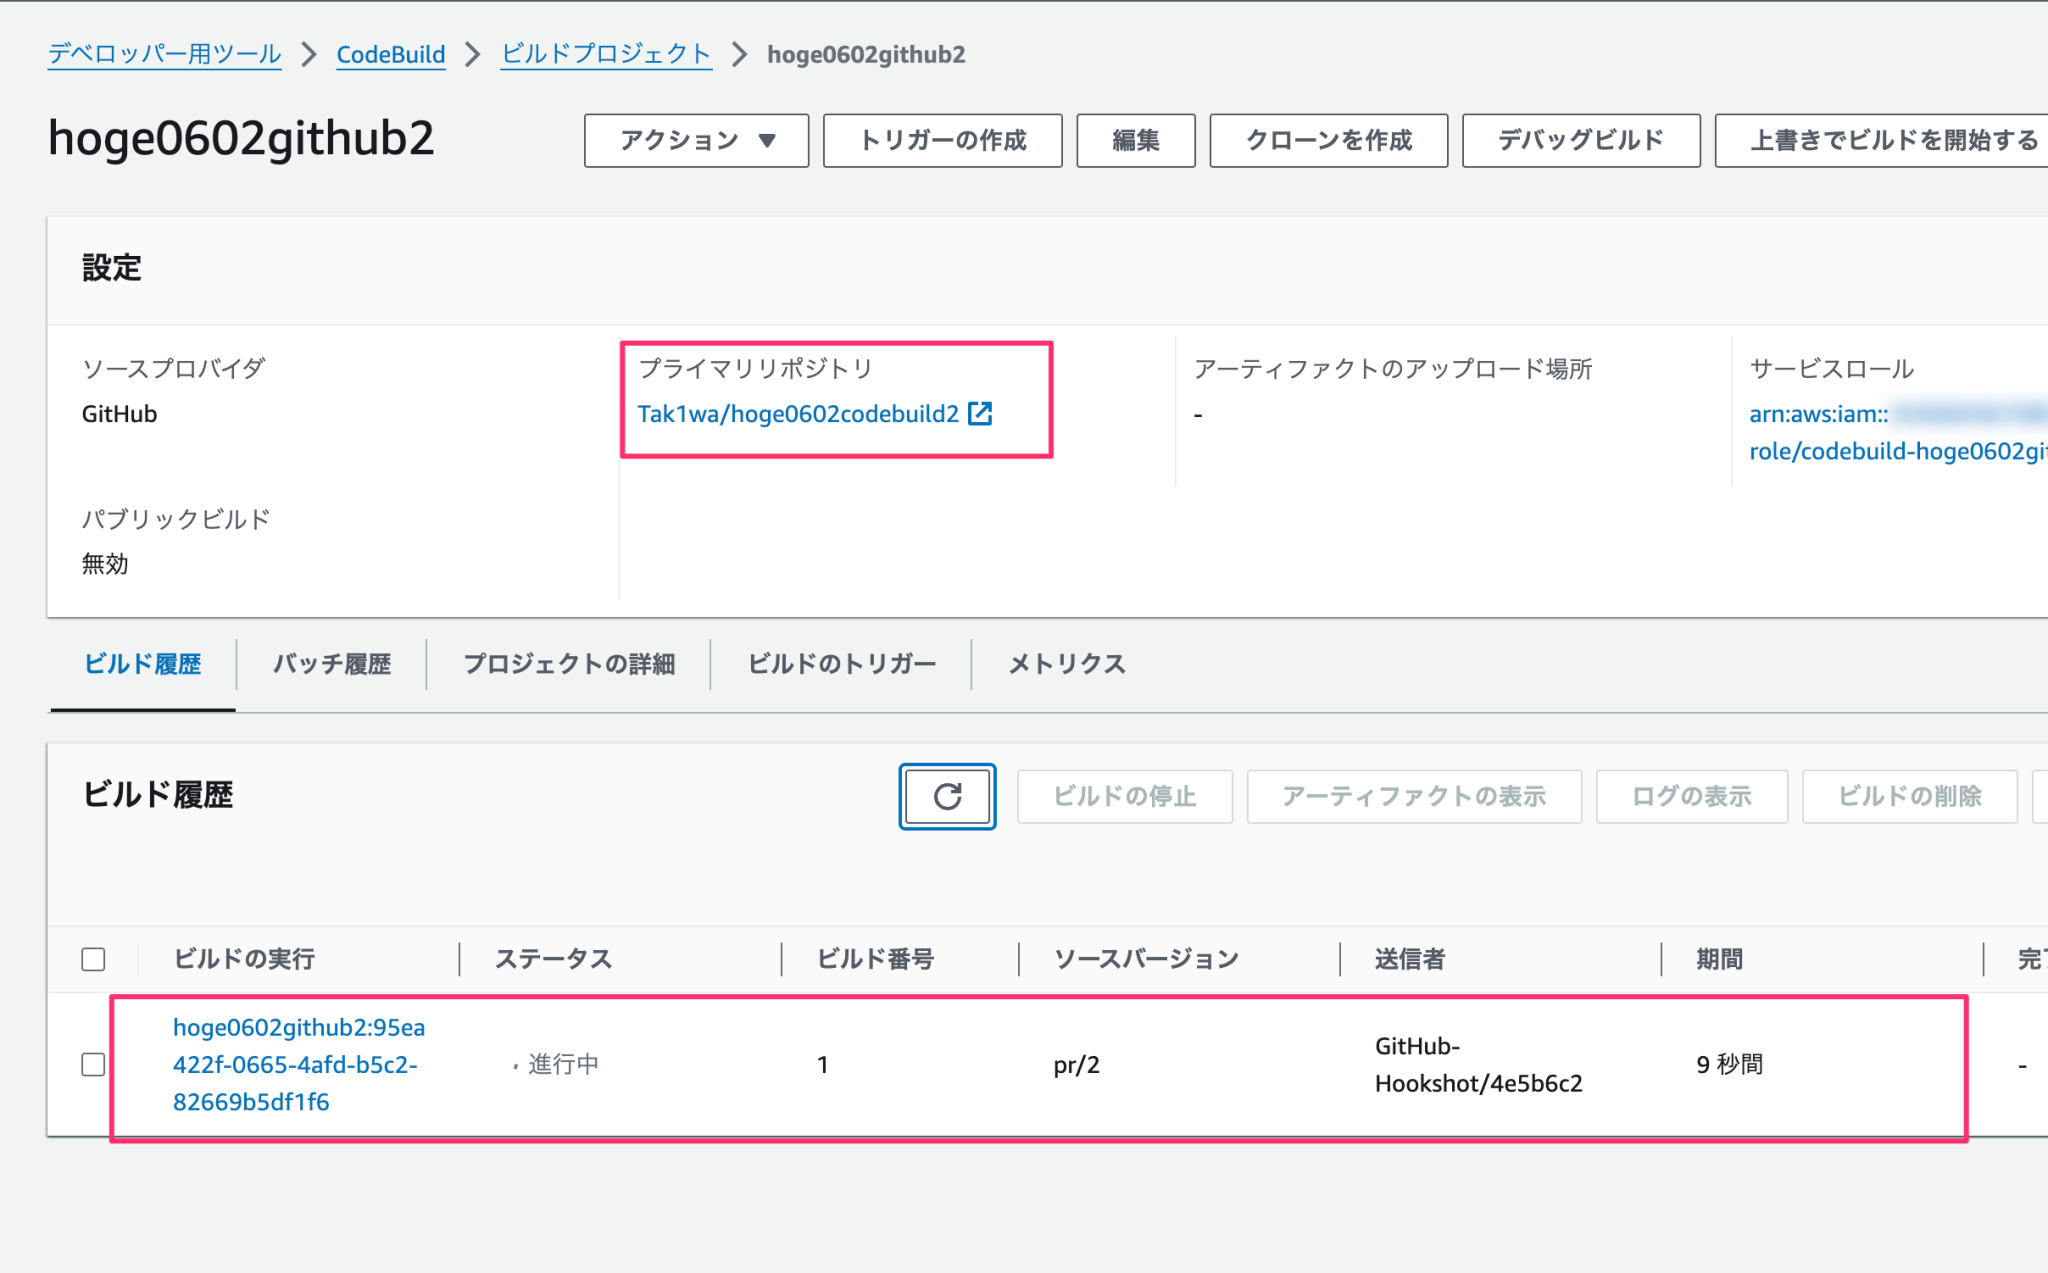
Task: Select the メトリクス tab
Action: point(1065,663)
